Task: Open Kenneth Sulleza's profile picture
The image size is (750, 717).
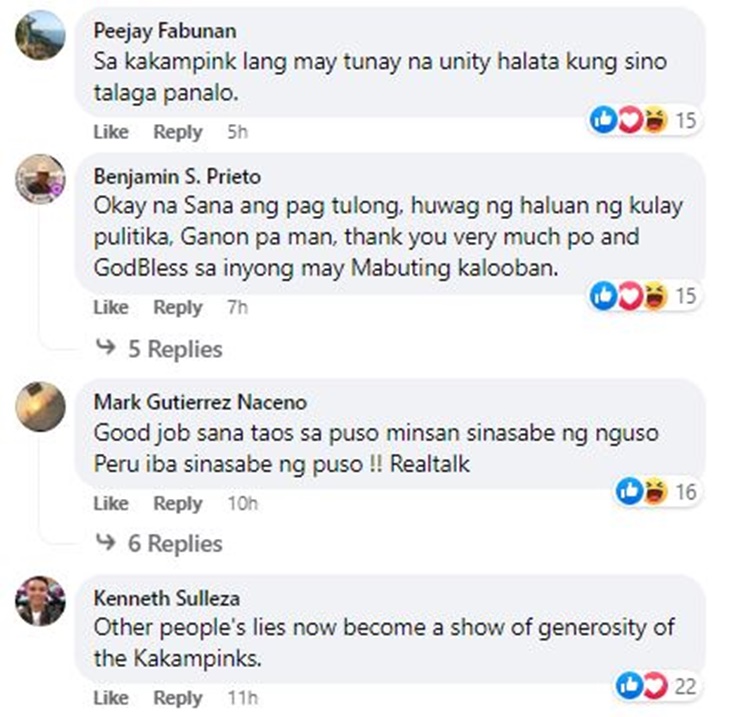Action: 40,601
